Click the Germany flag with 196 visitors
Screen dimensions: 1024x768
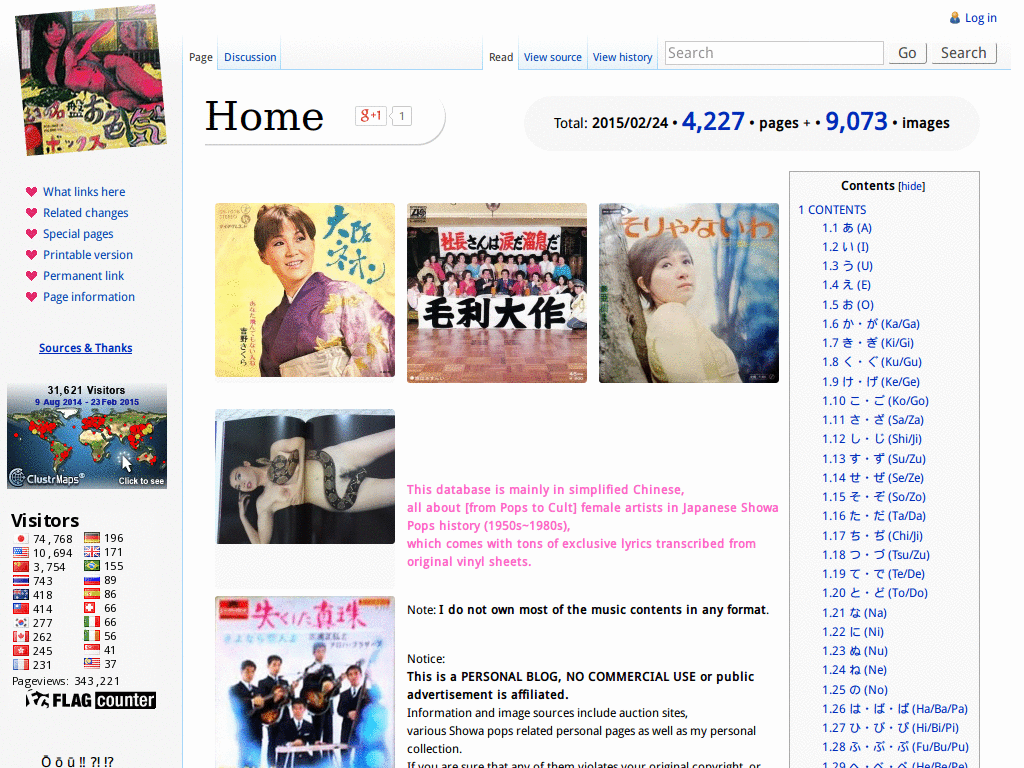tap(92, 538)
